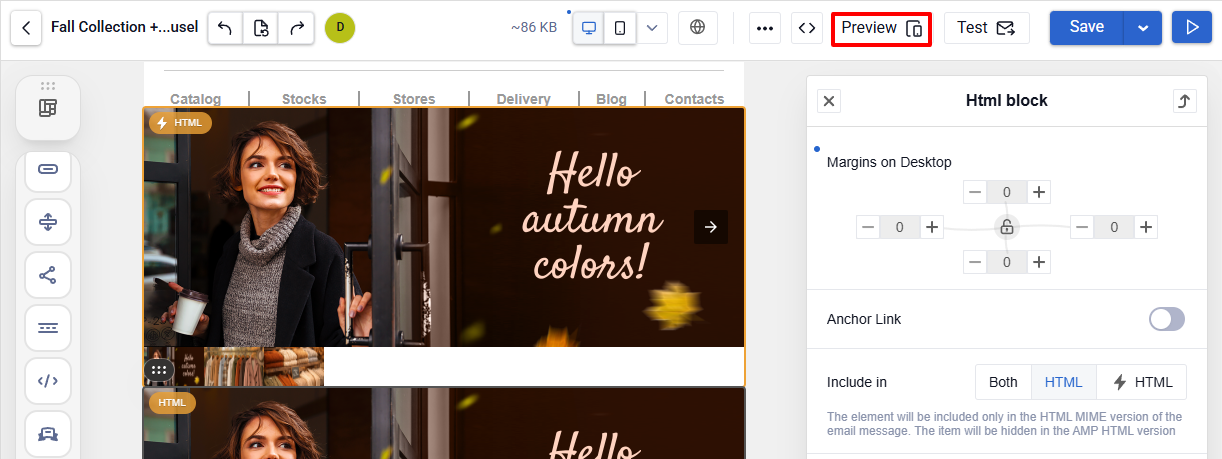Select the hello autumn carousel thumbnail
Image resolution: width=1222 pixels, height=459 pixels.
pos(174,366)
